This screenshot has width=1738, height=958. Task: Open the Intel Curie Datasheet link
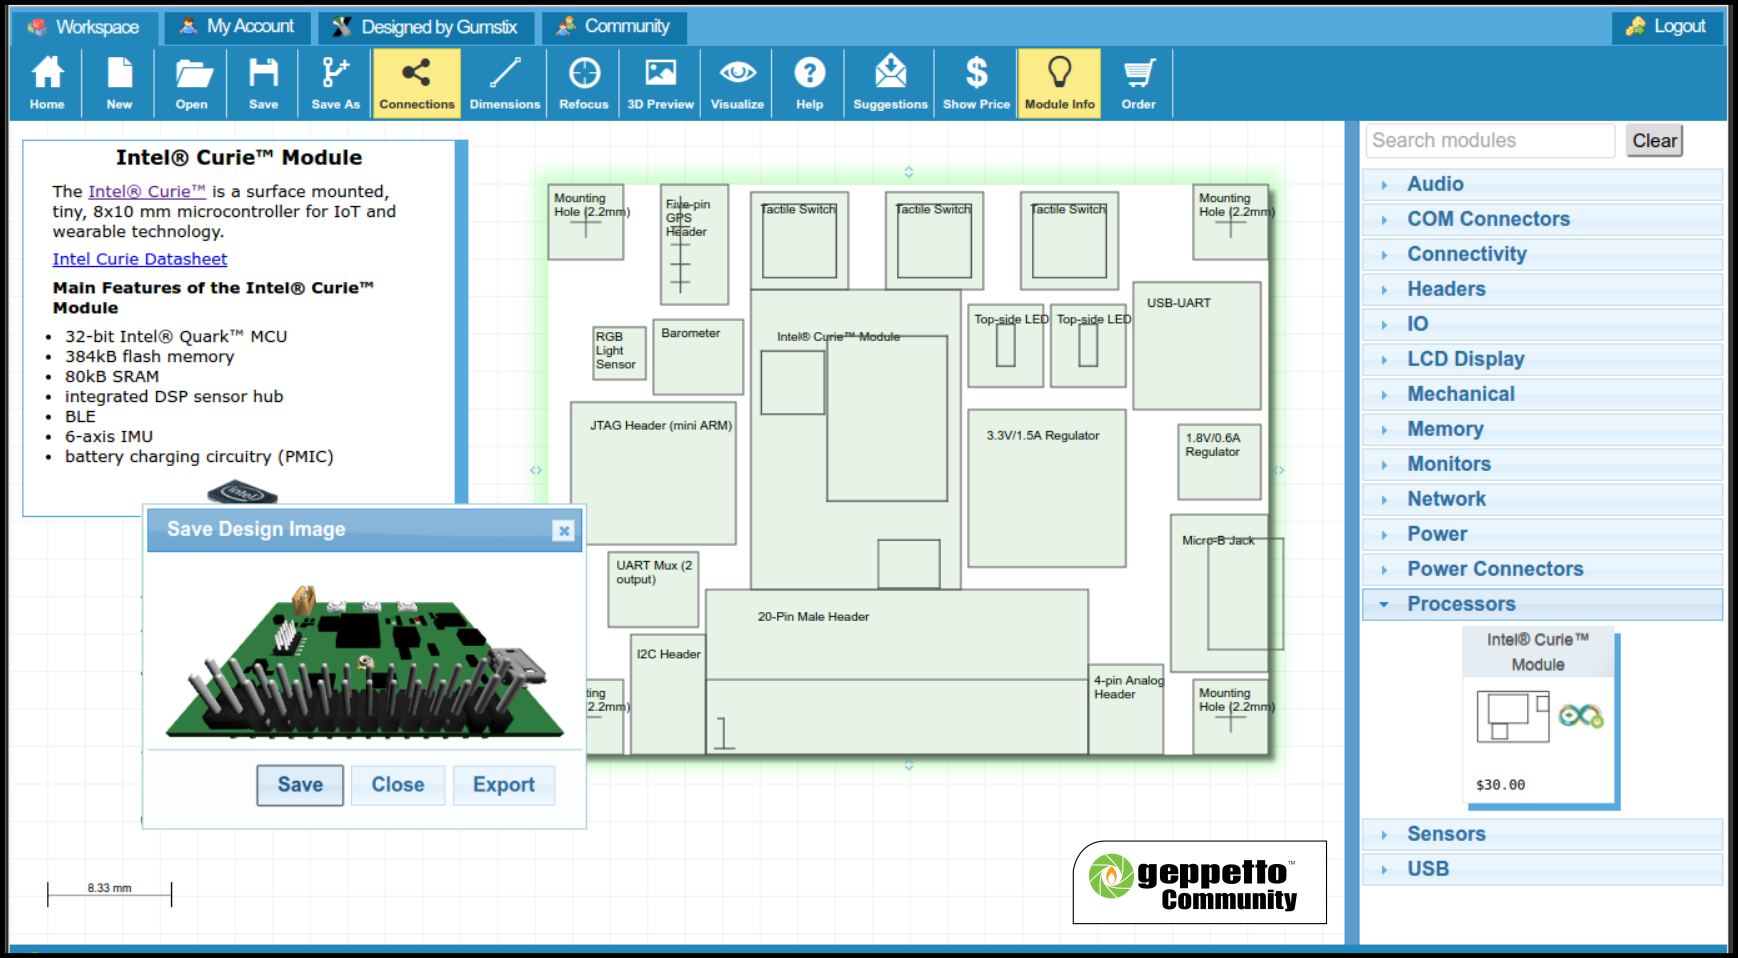coord(140,259)
